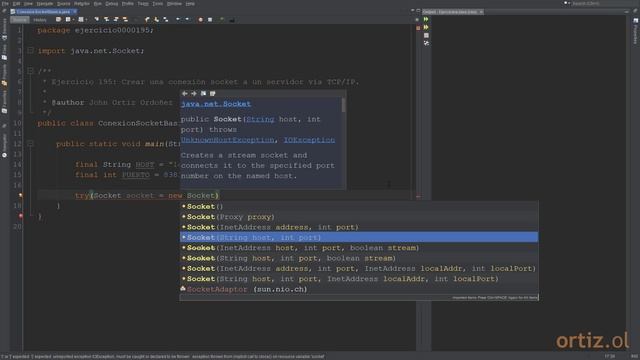Click the Output settings icon below Stop
The image size is (640, 360).
click(x=426, y=43)
